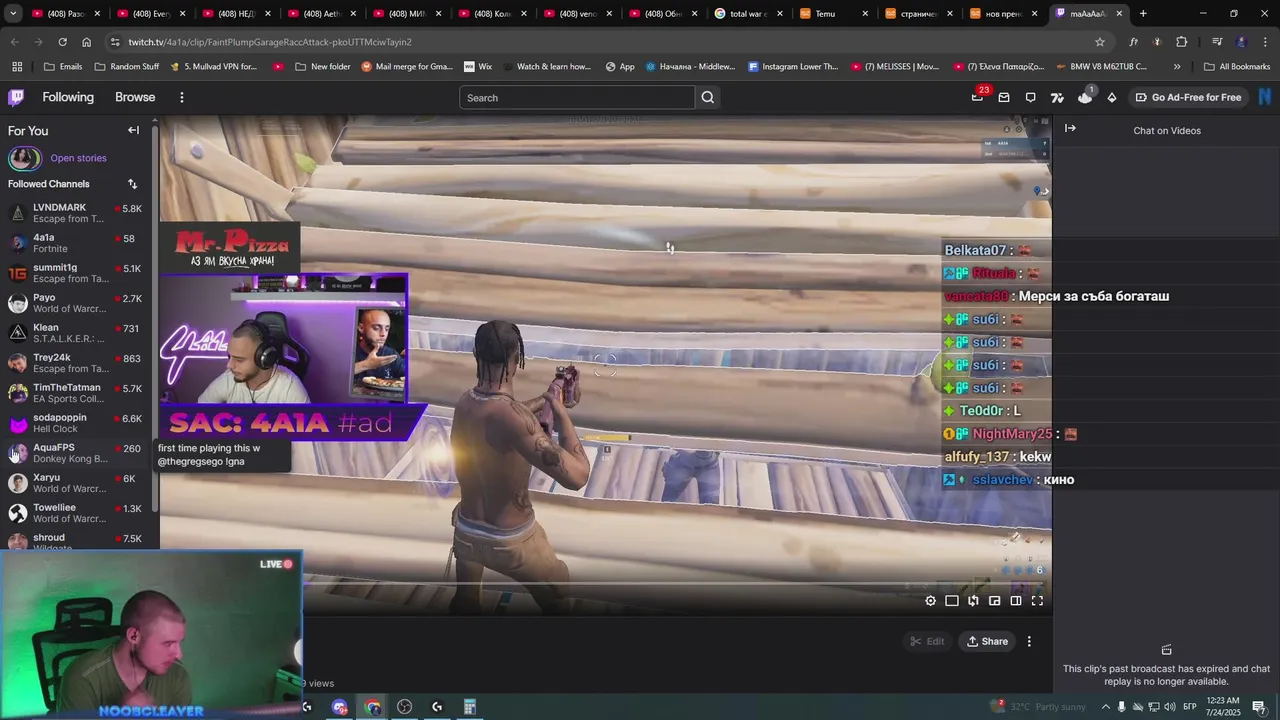Screen dimensions: 1280x720
Task: Open 4a1a Fortnite channel in sidebar
Action: [x=75, y=243]
